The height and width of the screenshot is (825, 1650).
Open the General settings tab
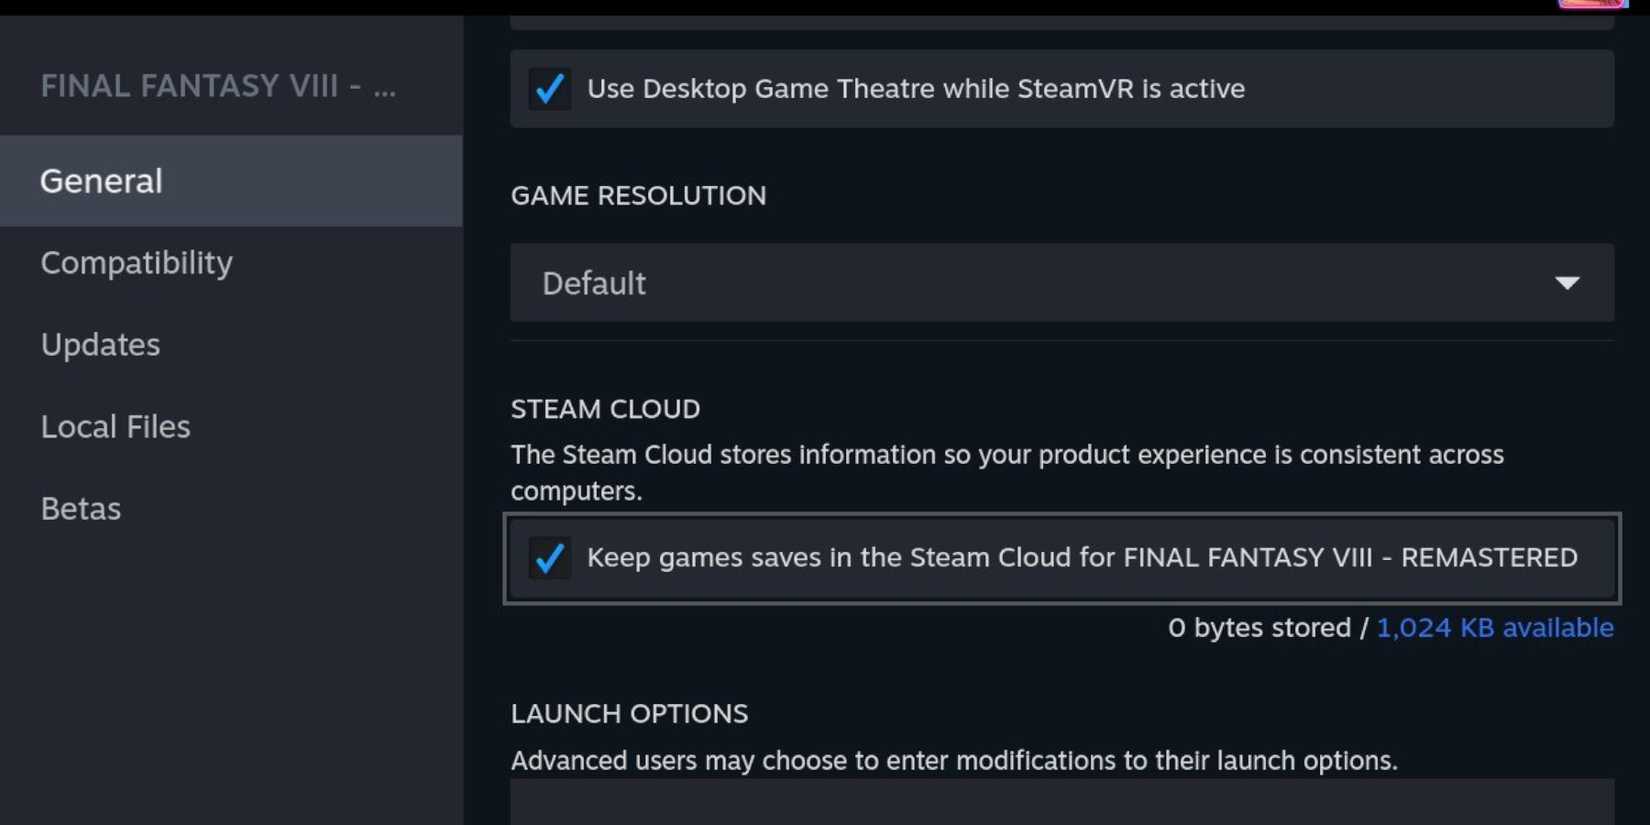[101, 181]
